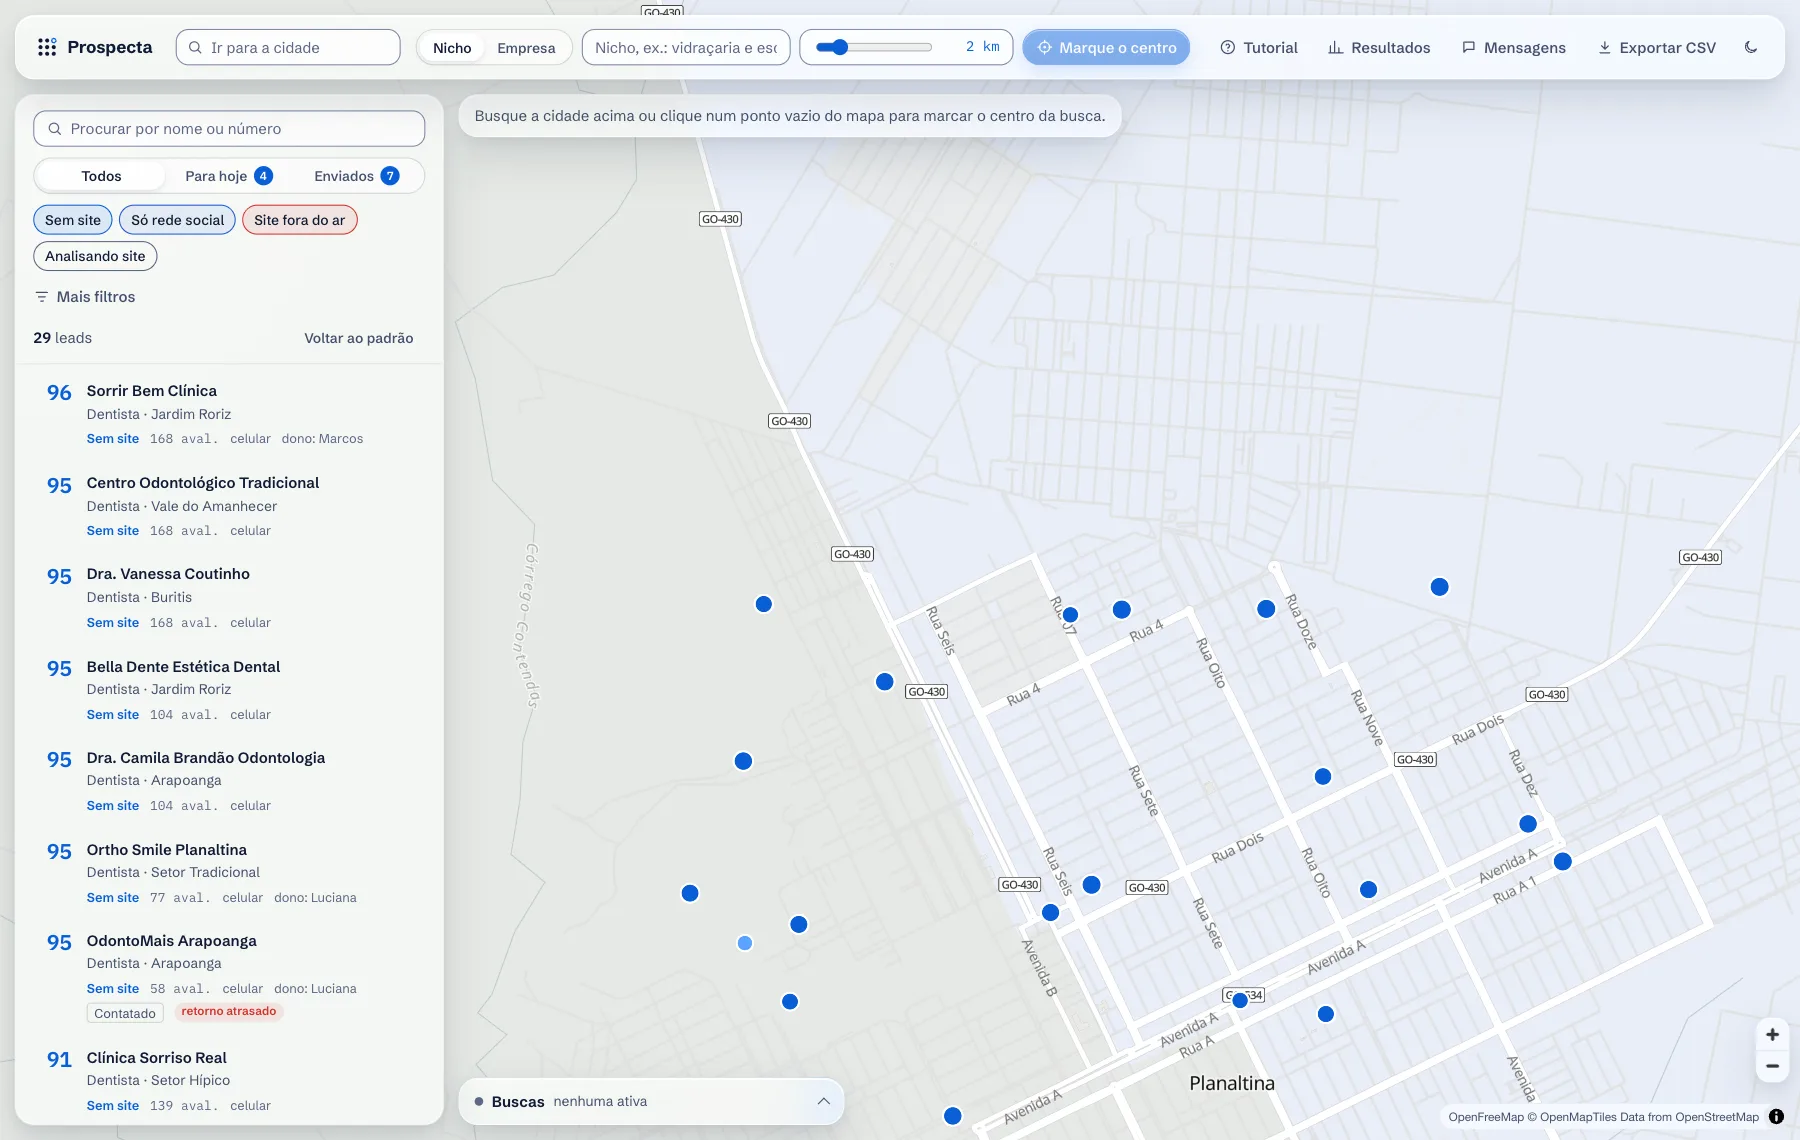The image size is (1800, 1140).
Task: Select the Empresa search mode
Action: click(526, 47)
